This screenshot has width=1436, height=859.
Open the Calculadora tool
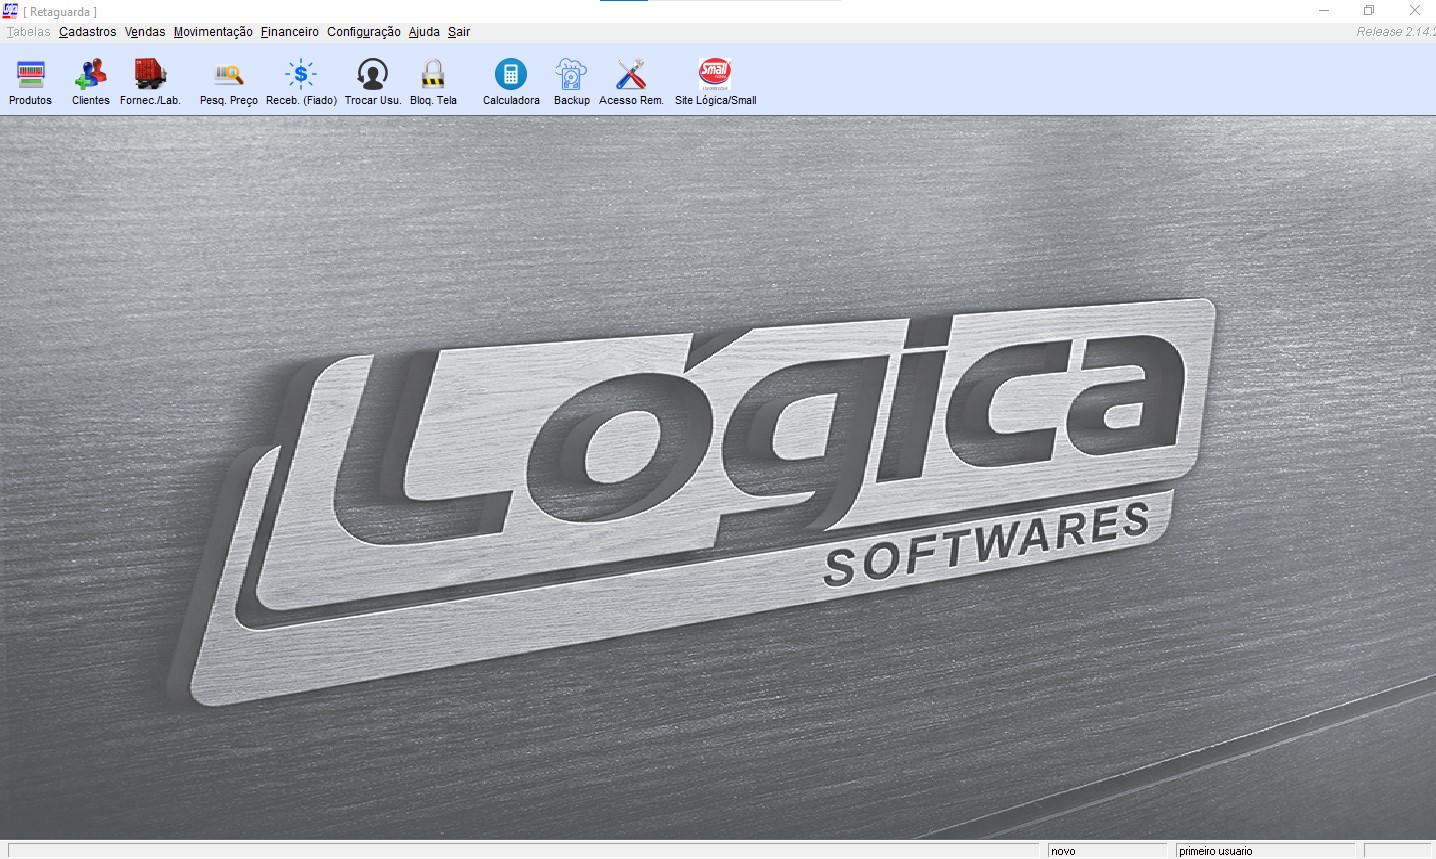[511, 76]
